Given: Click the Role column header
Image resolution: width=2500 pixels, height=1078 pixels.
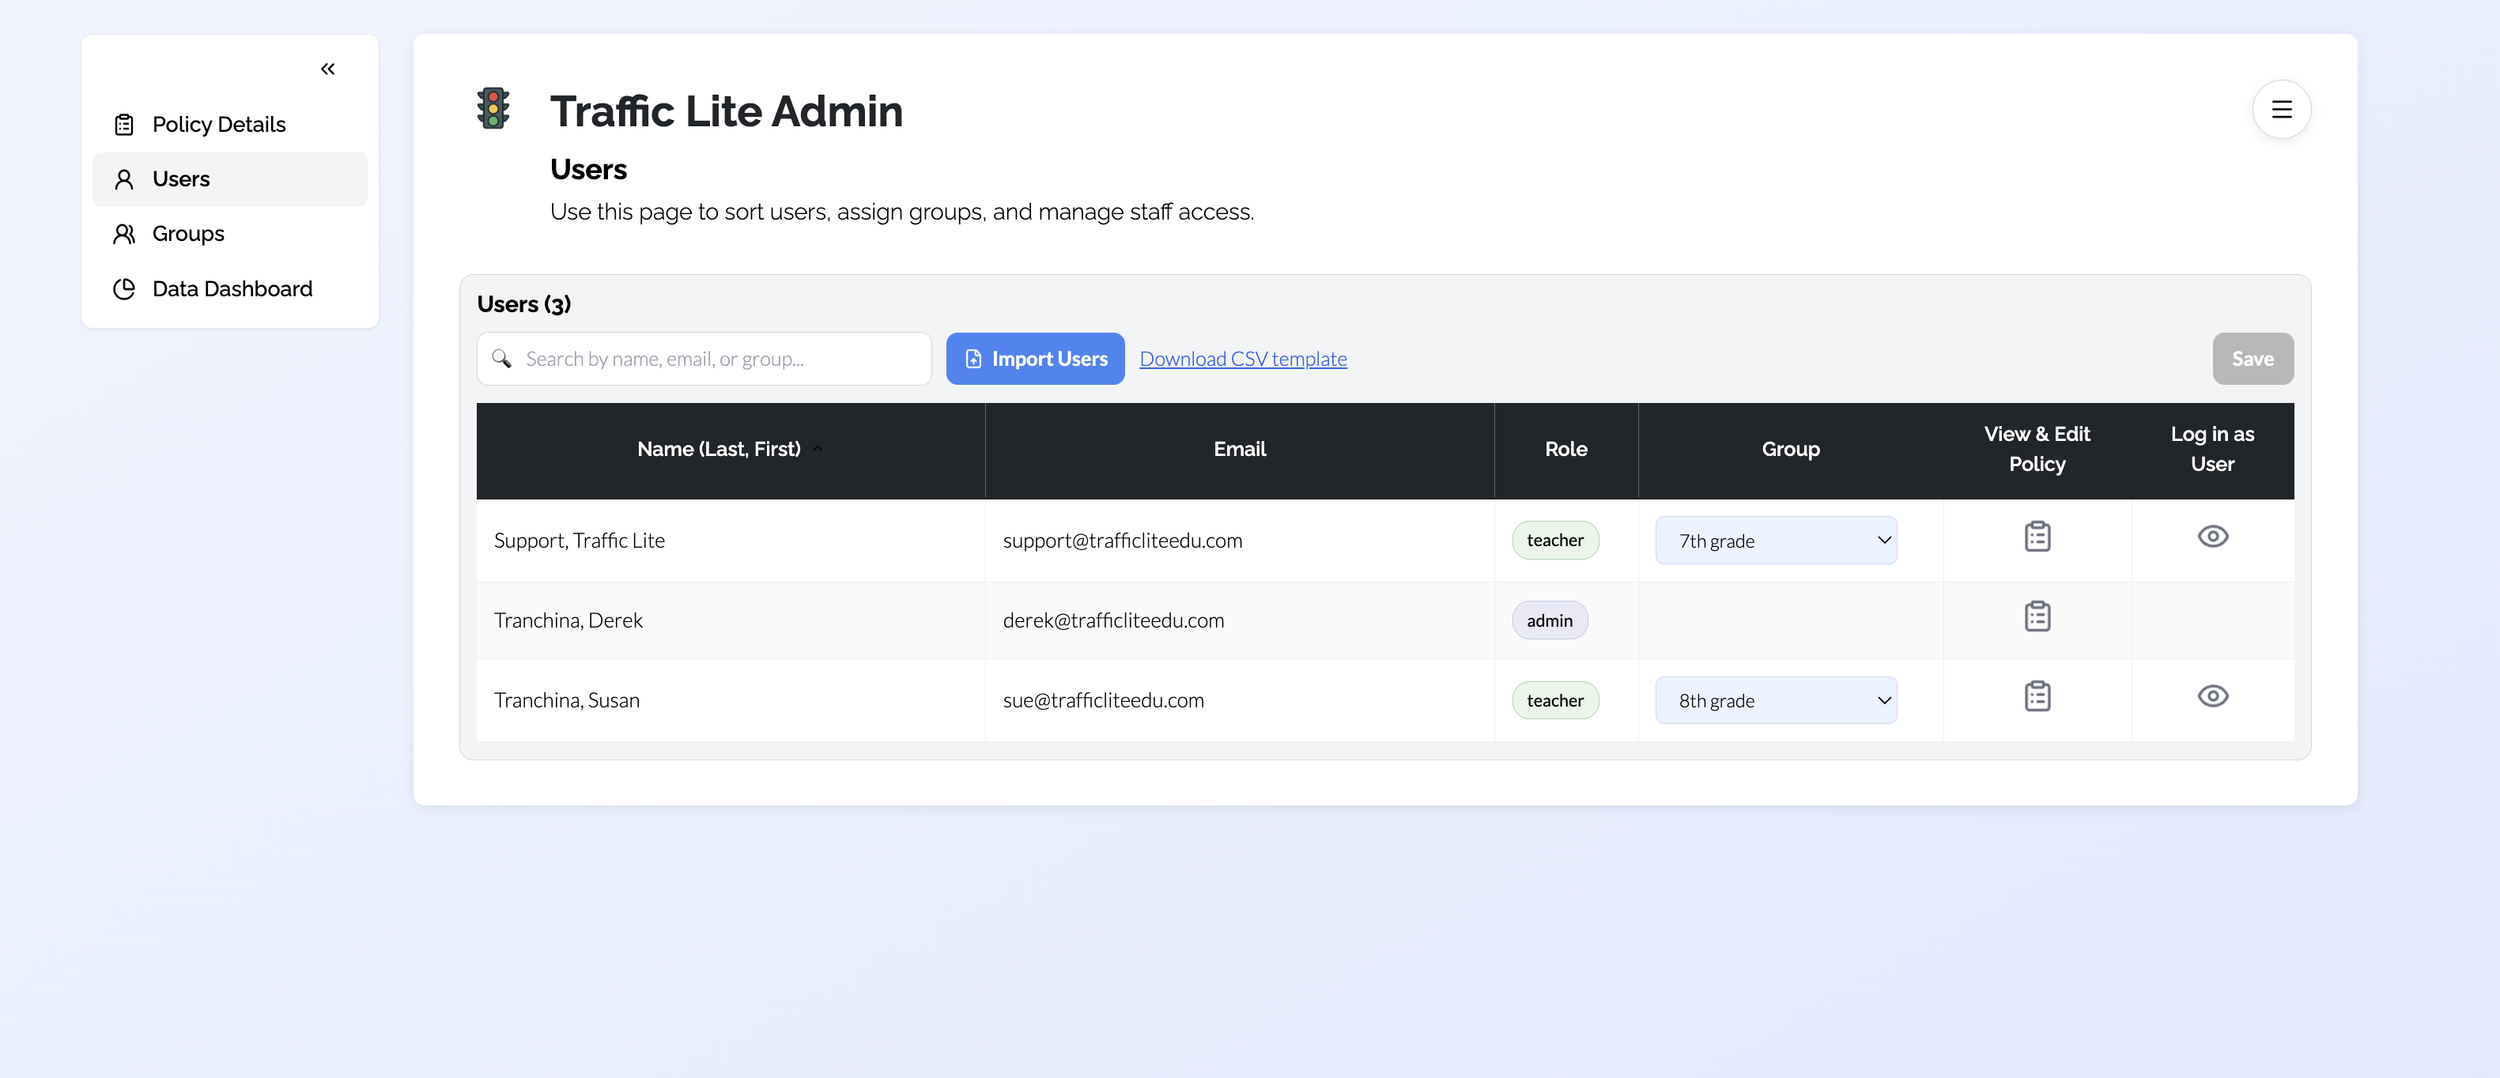Looking at the screenshot, I should point(1566,450).
